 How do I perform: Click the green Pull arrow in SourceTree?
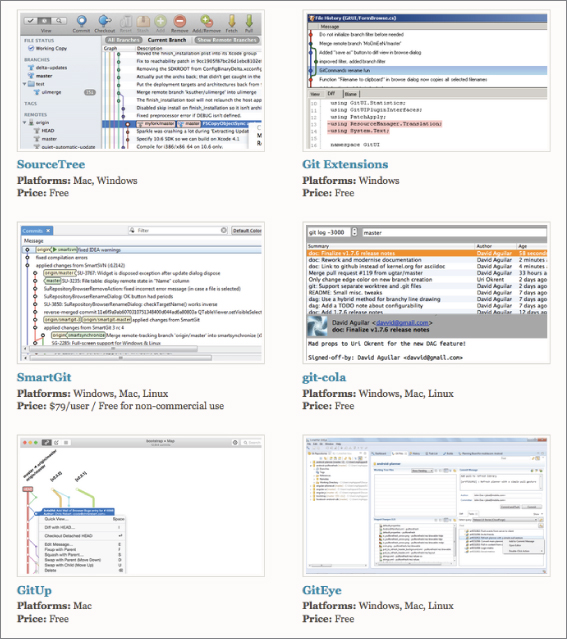(249, 21)
